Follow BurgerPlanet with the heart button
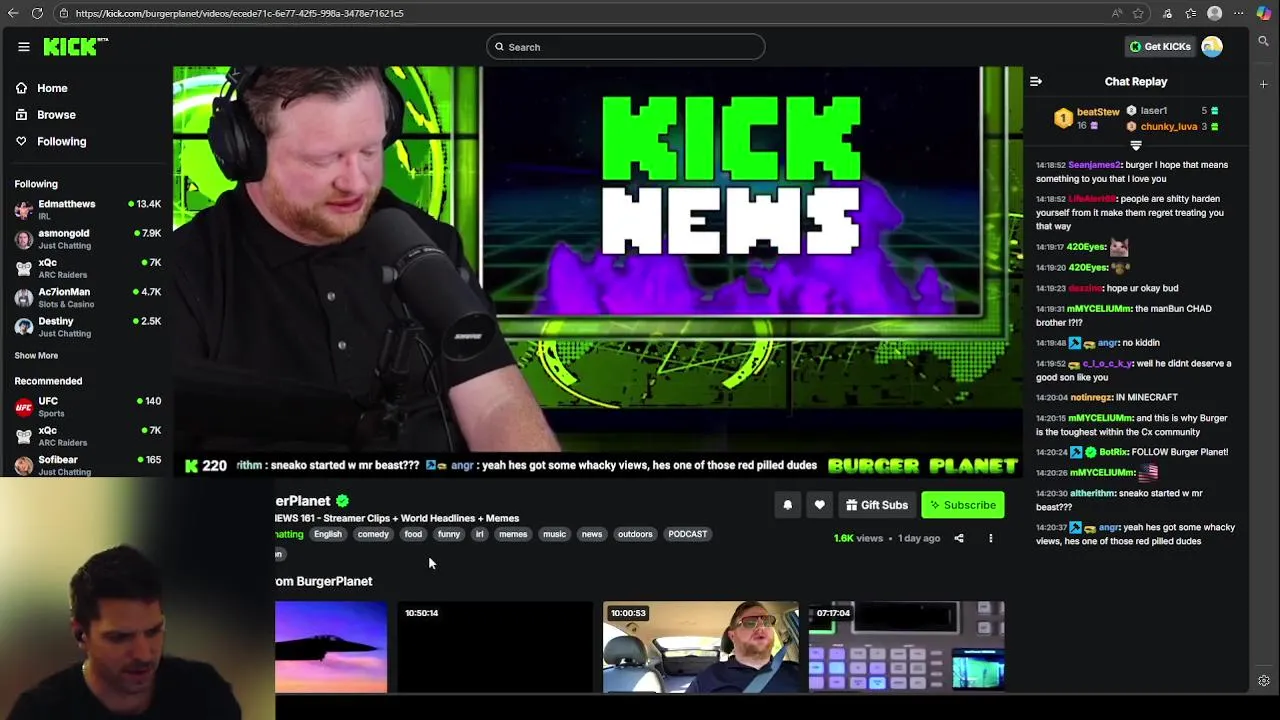 click(x=819, y=505)
